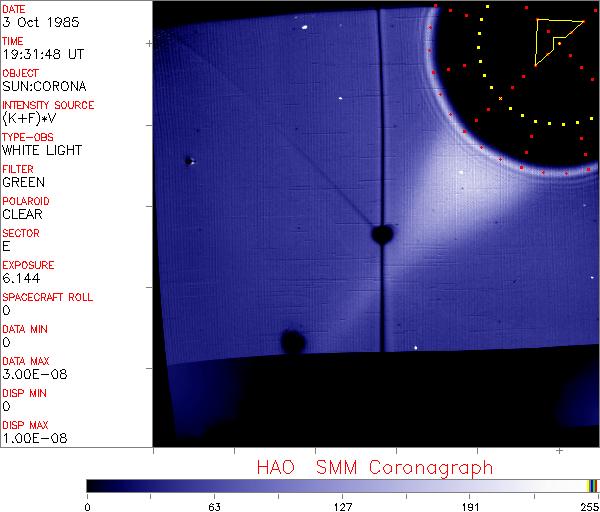
Task: Click the yellow triangle pointer marker
Action: tap(551, 40)
